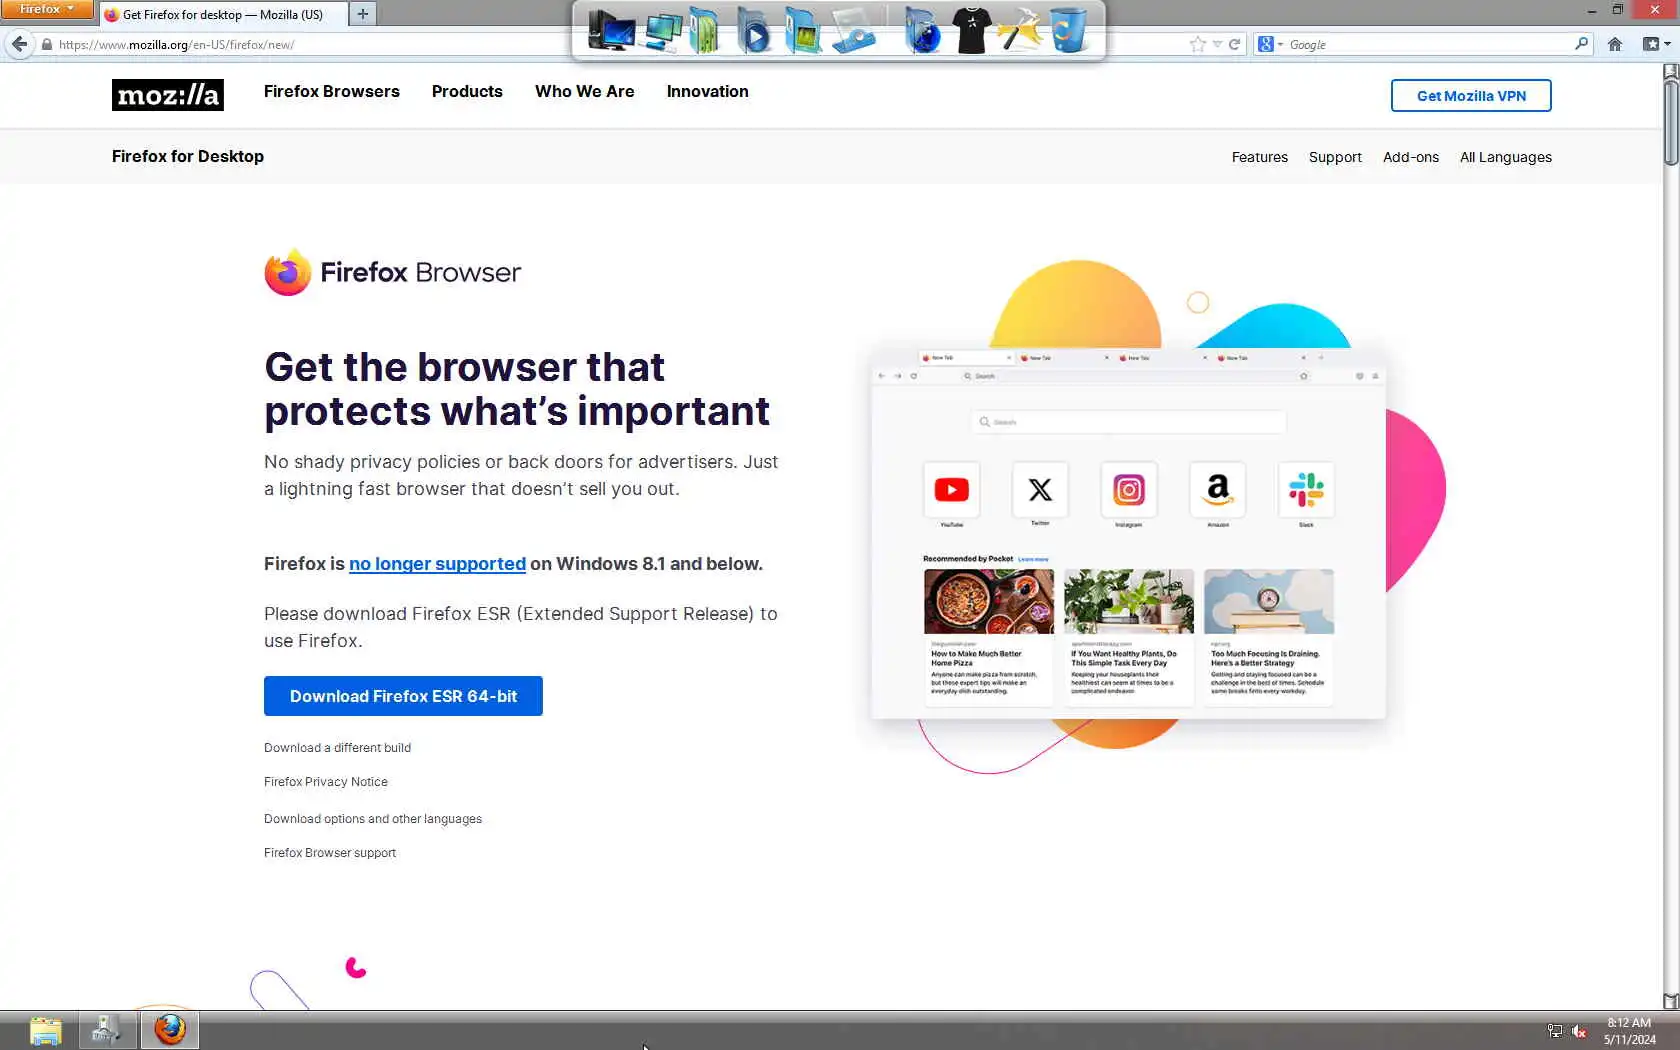The width and height of the screenshot is (1680, 1050).
Task: Click the Google search input field
Action: tap(1430, 44)
